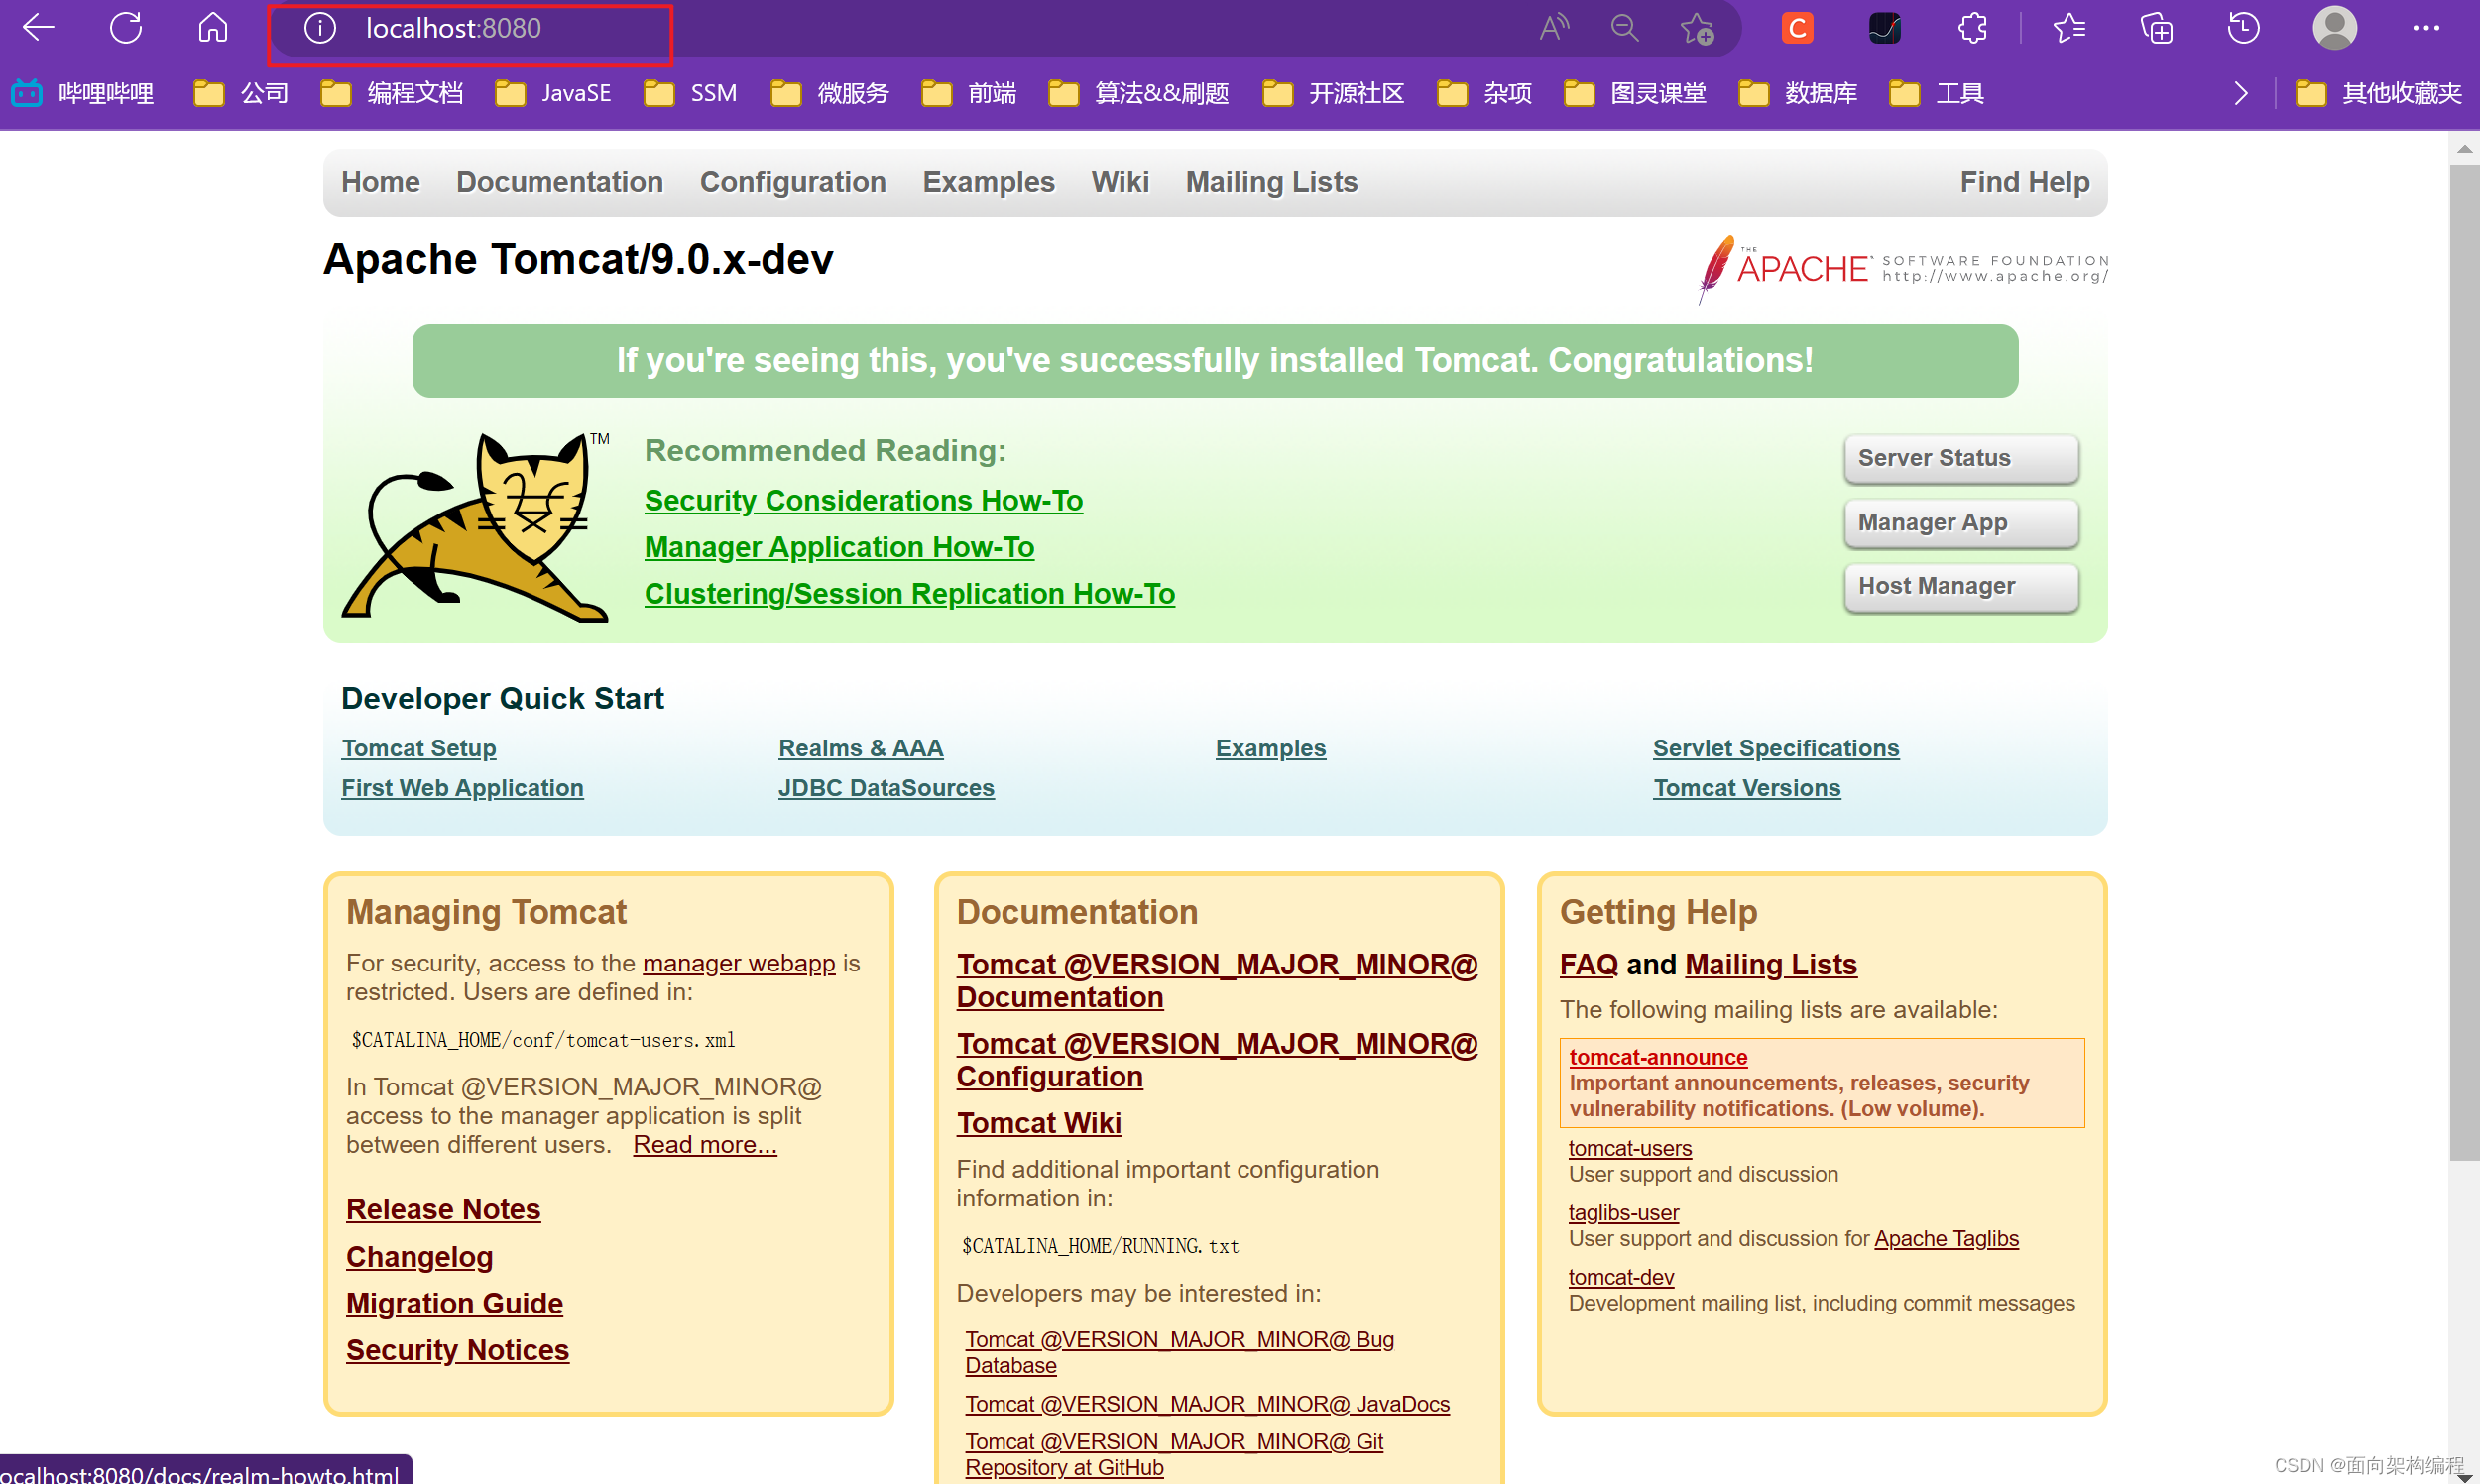Open the Tomcat Setup link

pyautogui.click(x=418, y=749)
